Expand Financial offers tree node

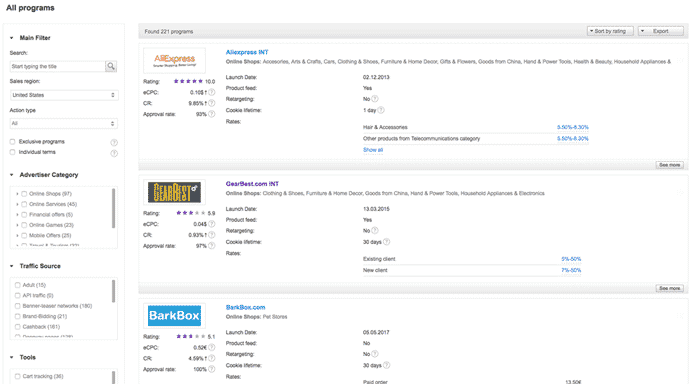click(x=17, y=215)
